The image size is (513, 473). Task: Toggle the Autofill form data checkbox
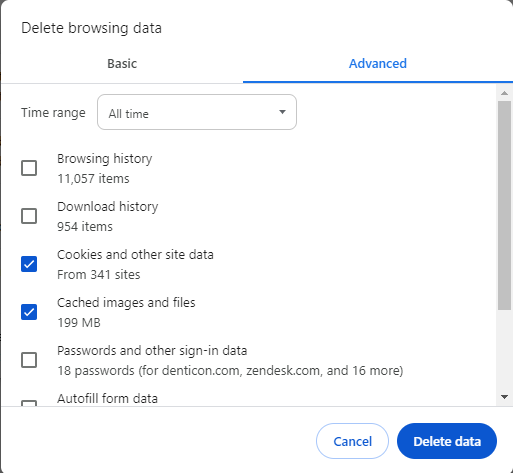[29, 403]
